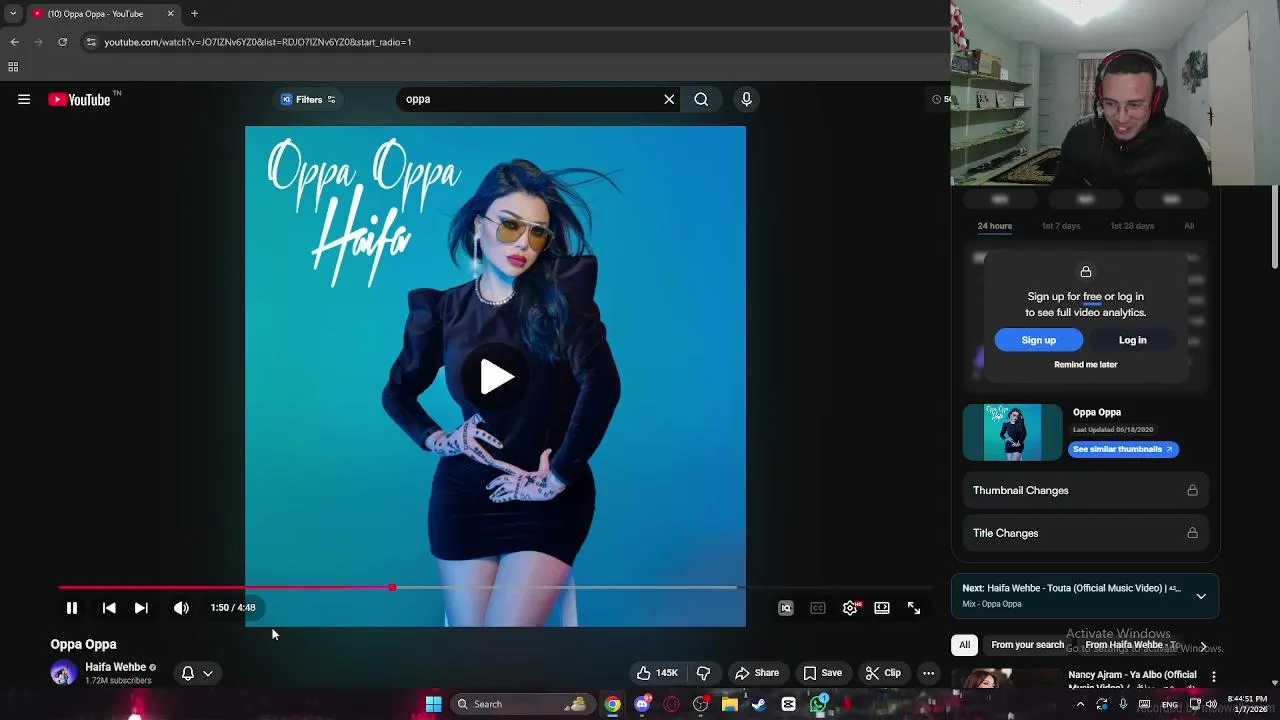Start voice search with the microphone
1280x720 pixels.
746,99
